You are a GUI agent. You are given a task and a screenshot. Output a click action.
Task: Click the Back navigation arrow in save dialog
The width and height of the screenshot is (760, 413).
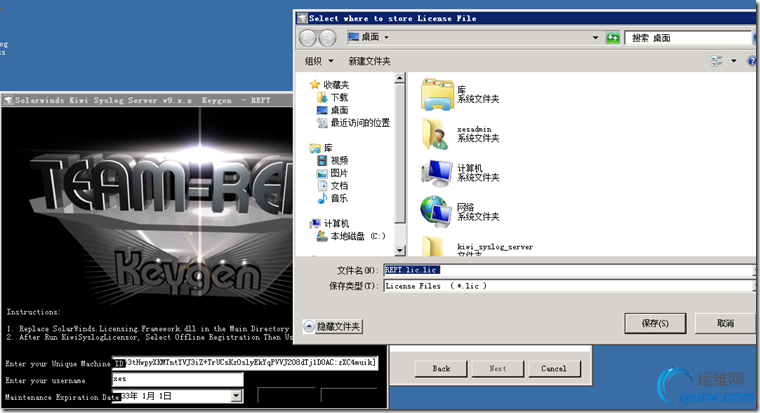click(x=308, y=38)
